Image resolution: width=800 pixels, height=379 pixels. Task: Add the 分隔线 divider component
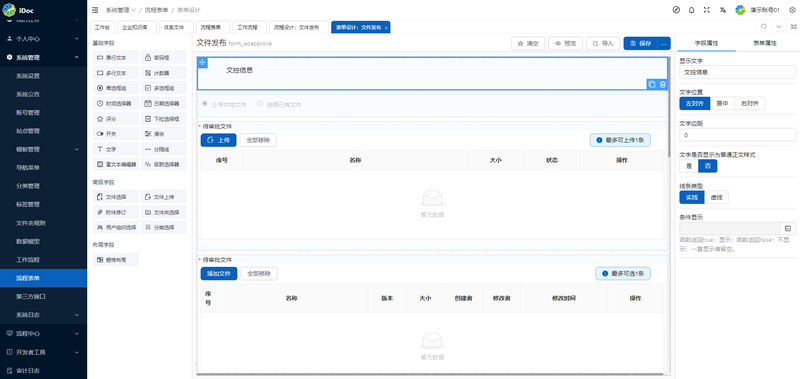click(163, 149)
